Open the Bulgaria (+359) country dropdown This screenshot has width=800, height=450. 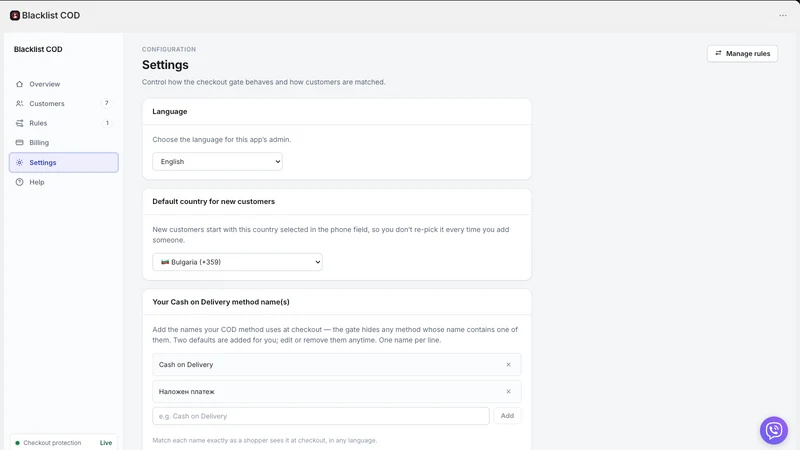pos(237,262)
